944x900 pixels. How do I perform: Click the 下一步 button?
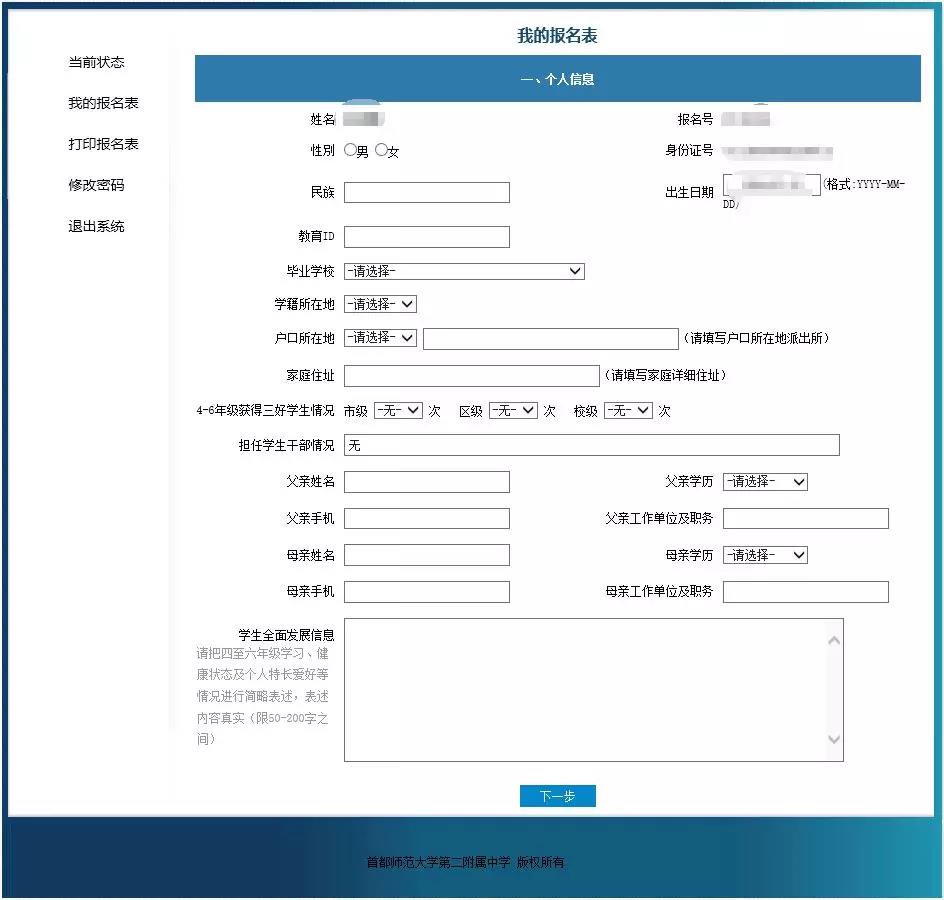coord(557,796)
